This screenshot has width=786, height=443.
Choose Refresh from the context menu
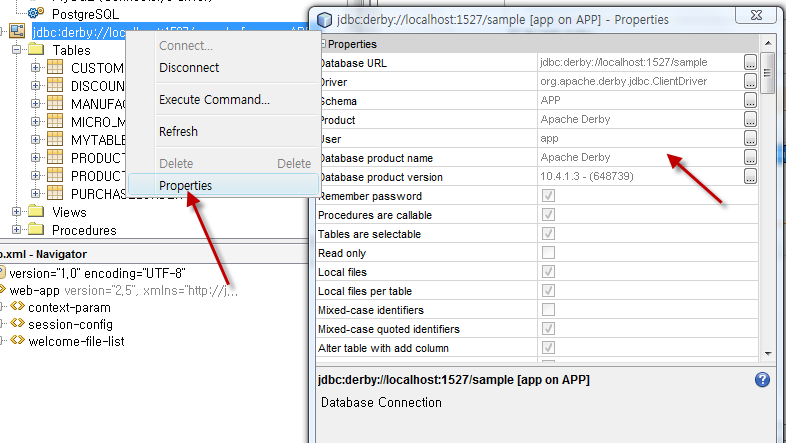click(224, 131)
